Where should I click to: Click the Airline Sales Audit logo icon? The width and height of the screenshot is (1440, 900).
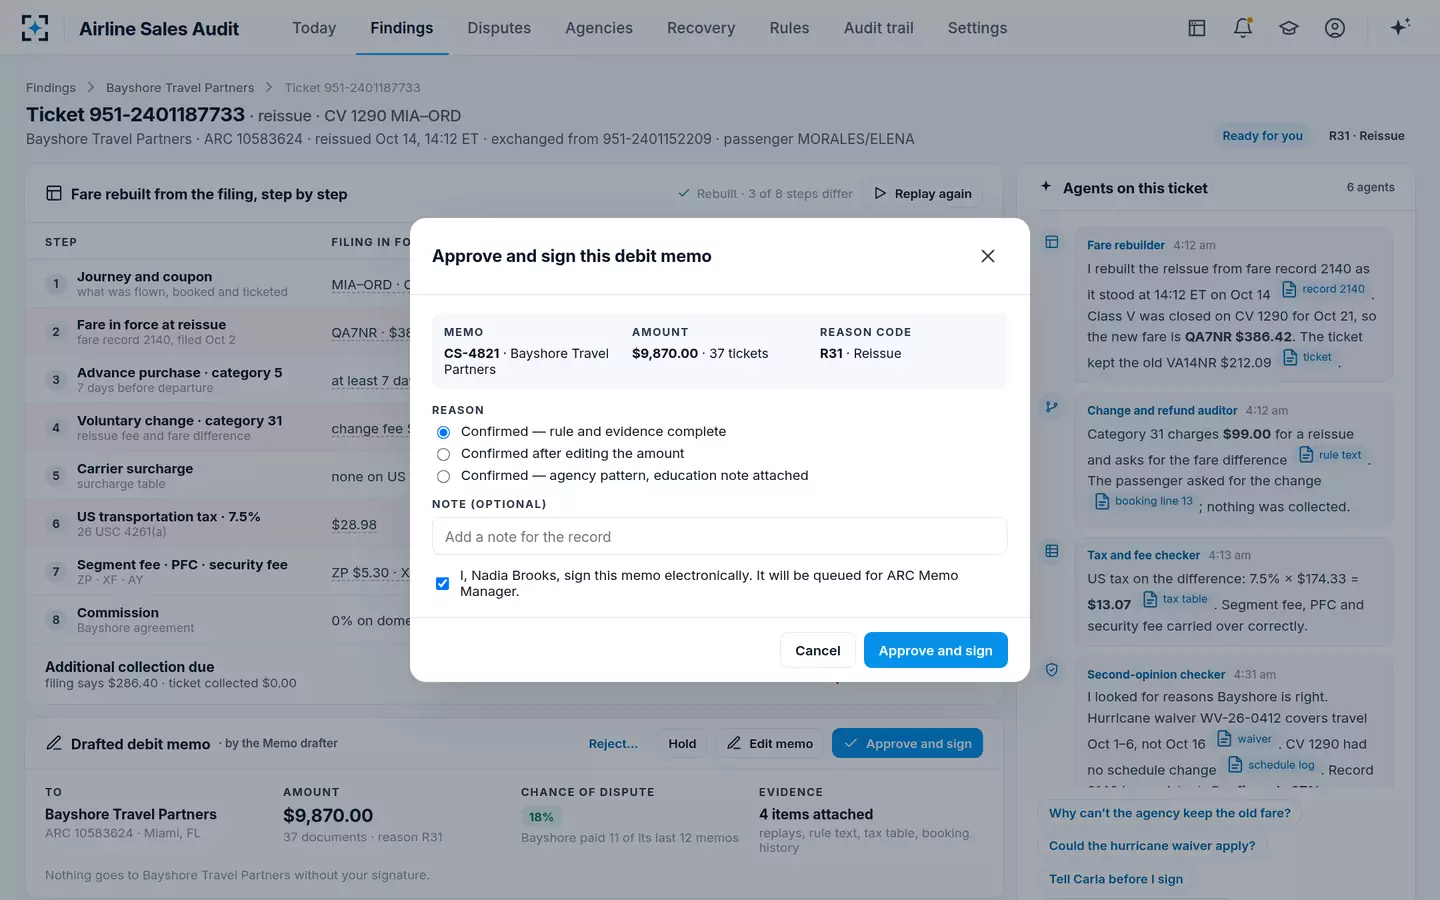click(x=35, y=28)
